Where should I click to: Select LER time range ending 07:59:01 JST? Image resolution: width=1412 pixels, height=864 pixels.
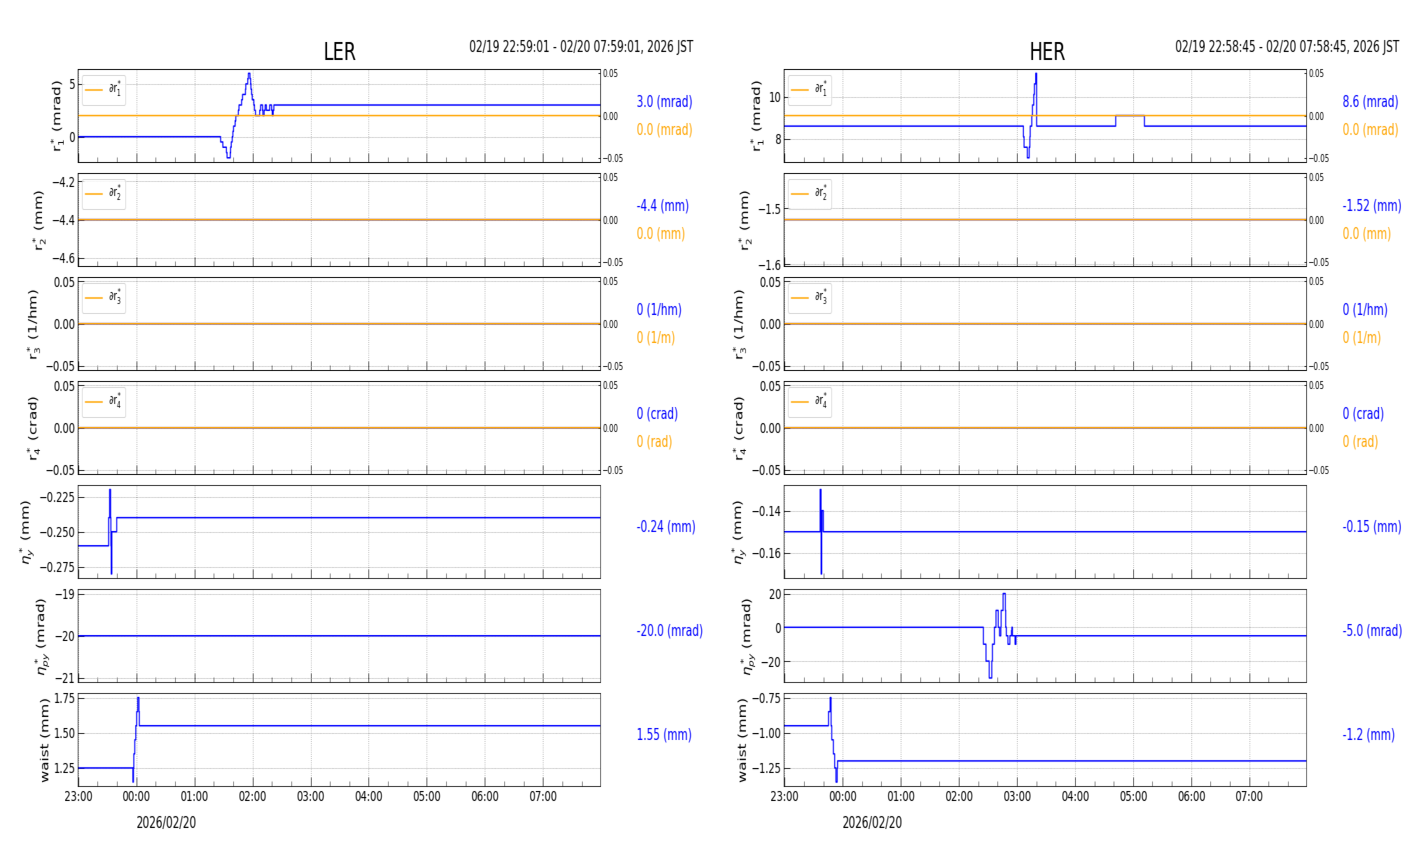(581, 47)
